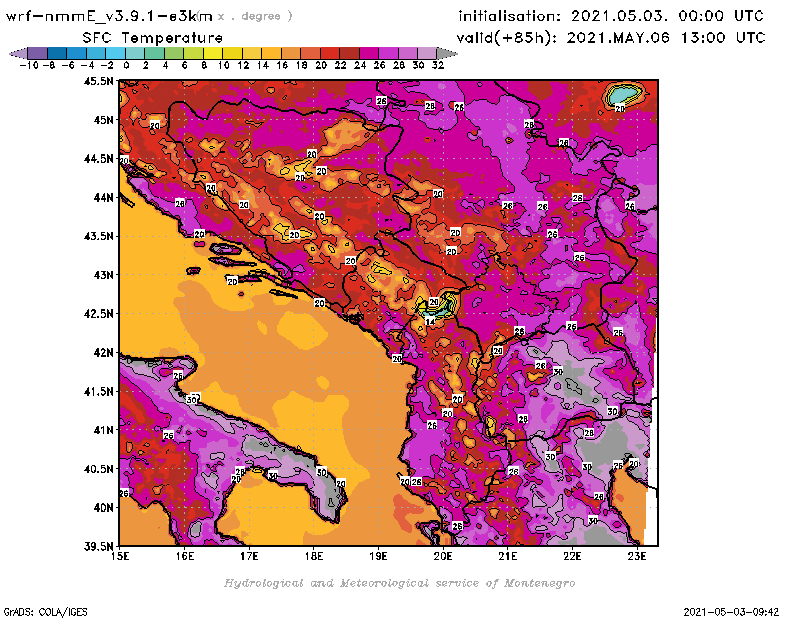
Task: Click the 2021-05-03-09:42 timestamp
Action: click(x=731, y=612)
